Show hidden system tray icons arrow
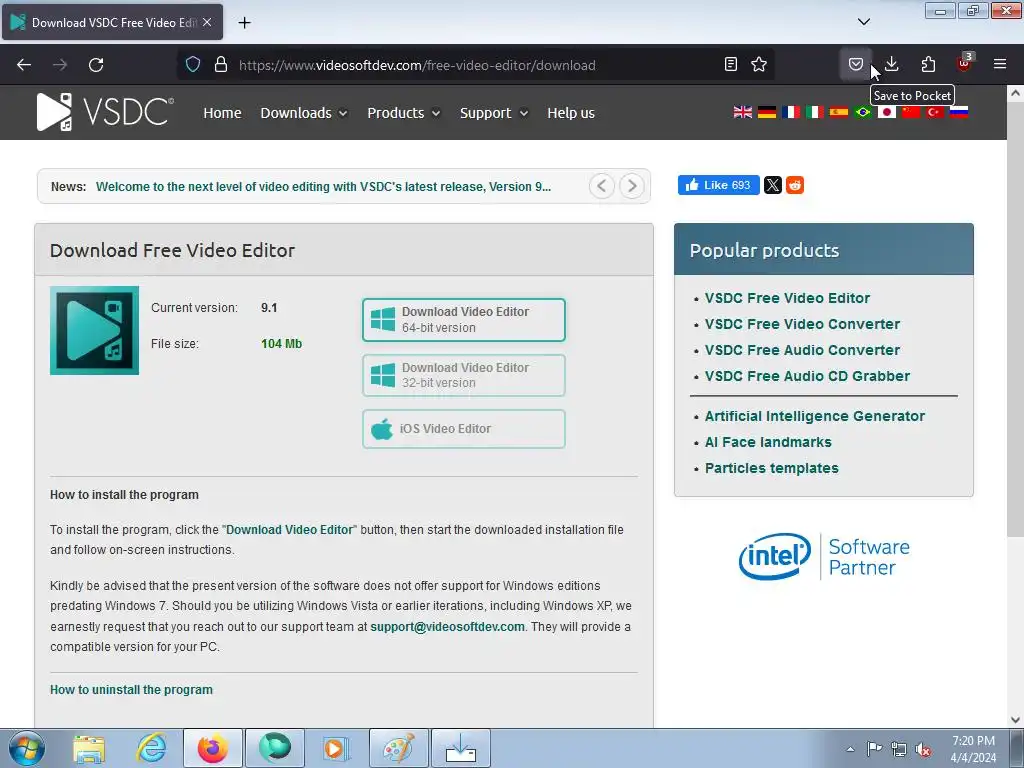 point(850,749)
